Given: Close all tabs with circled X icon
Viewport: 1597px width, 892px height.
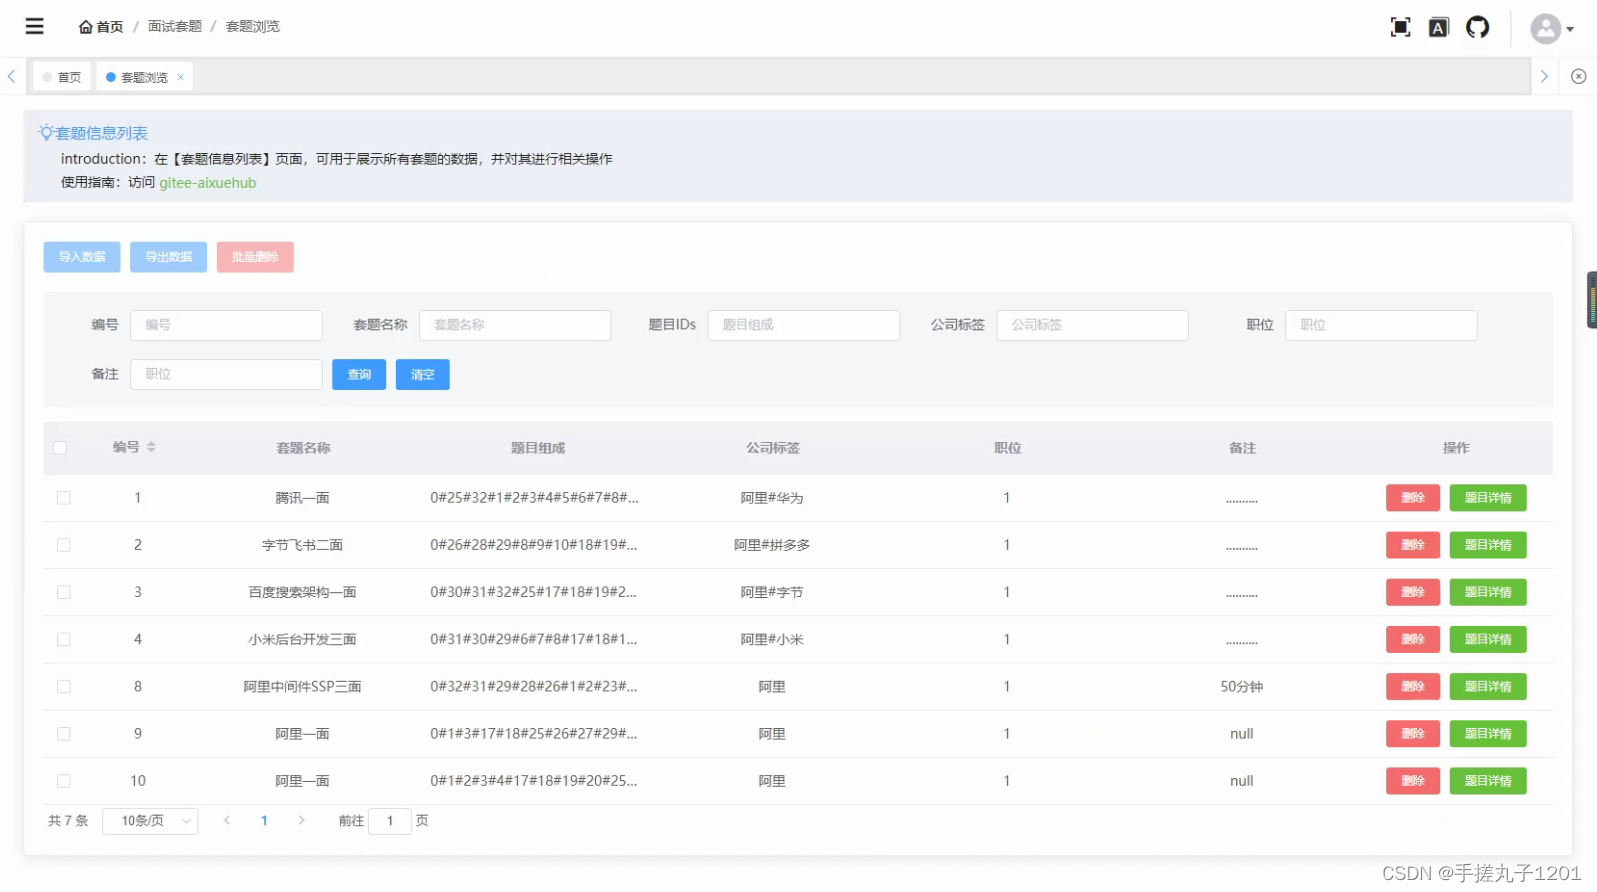Looking at the screenshot, I should coord(1579,76).
